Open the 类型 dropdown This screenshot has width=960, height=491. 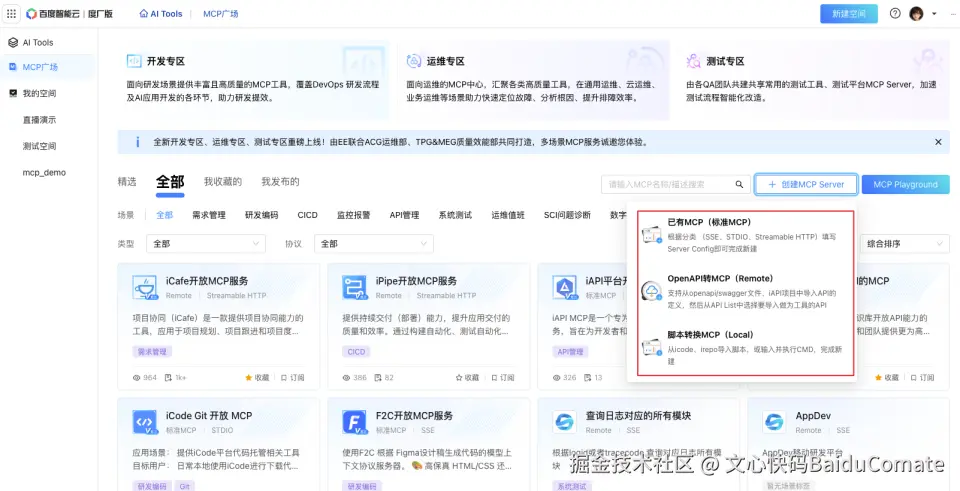[206, 244]
